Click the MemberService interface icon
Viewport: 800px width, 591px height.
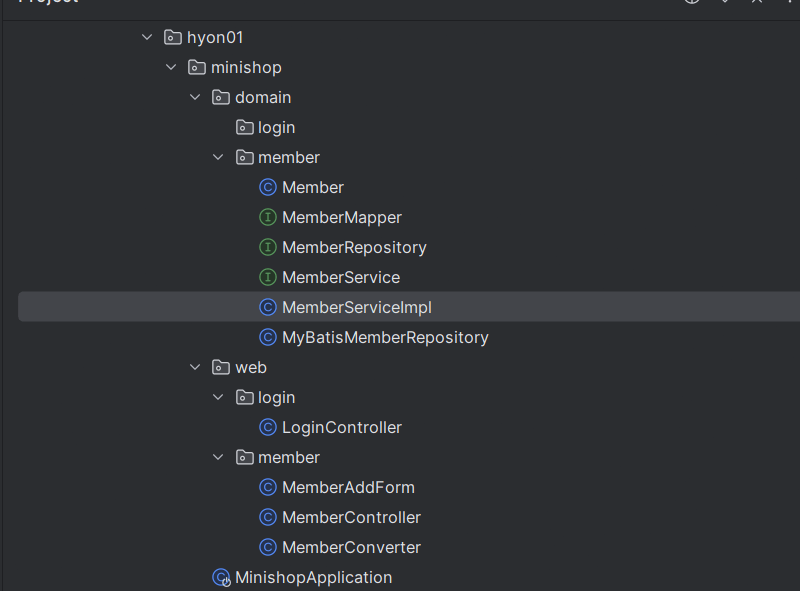(x=268, y=278)
